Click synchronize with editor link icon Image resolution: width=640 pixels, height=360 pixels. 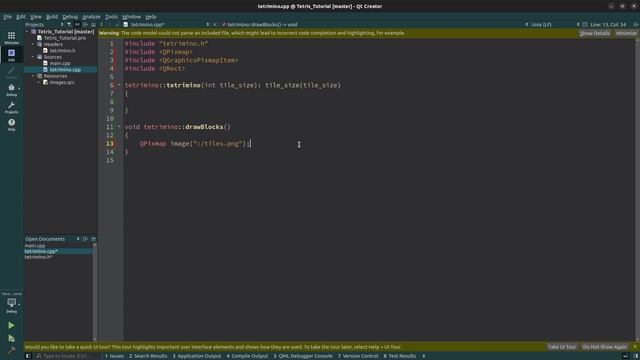coord(77,24)
